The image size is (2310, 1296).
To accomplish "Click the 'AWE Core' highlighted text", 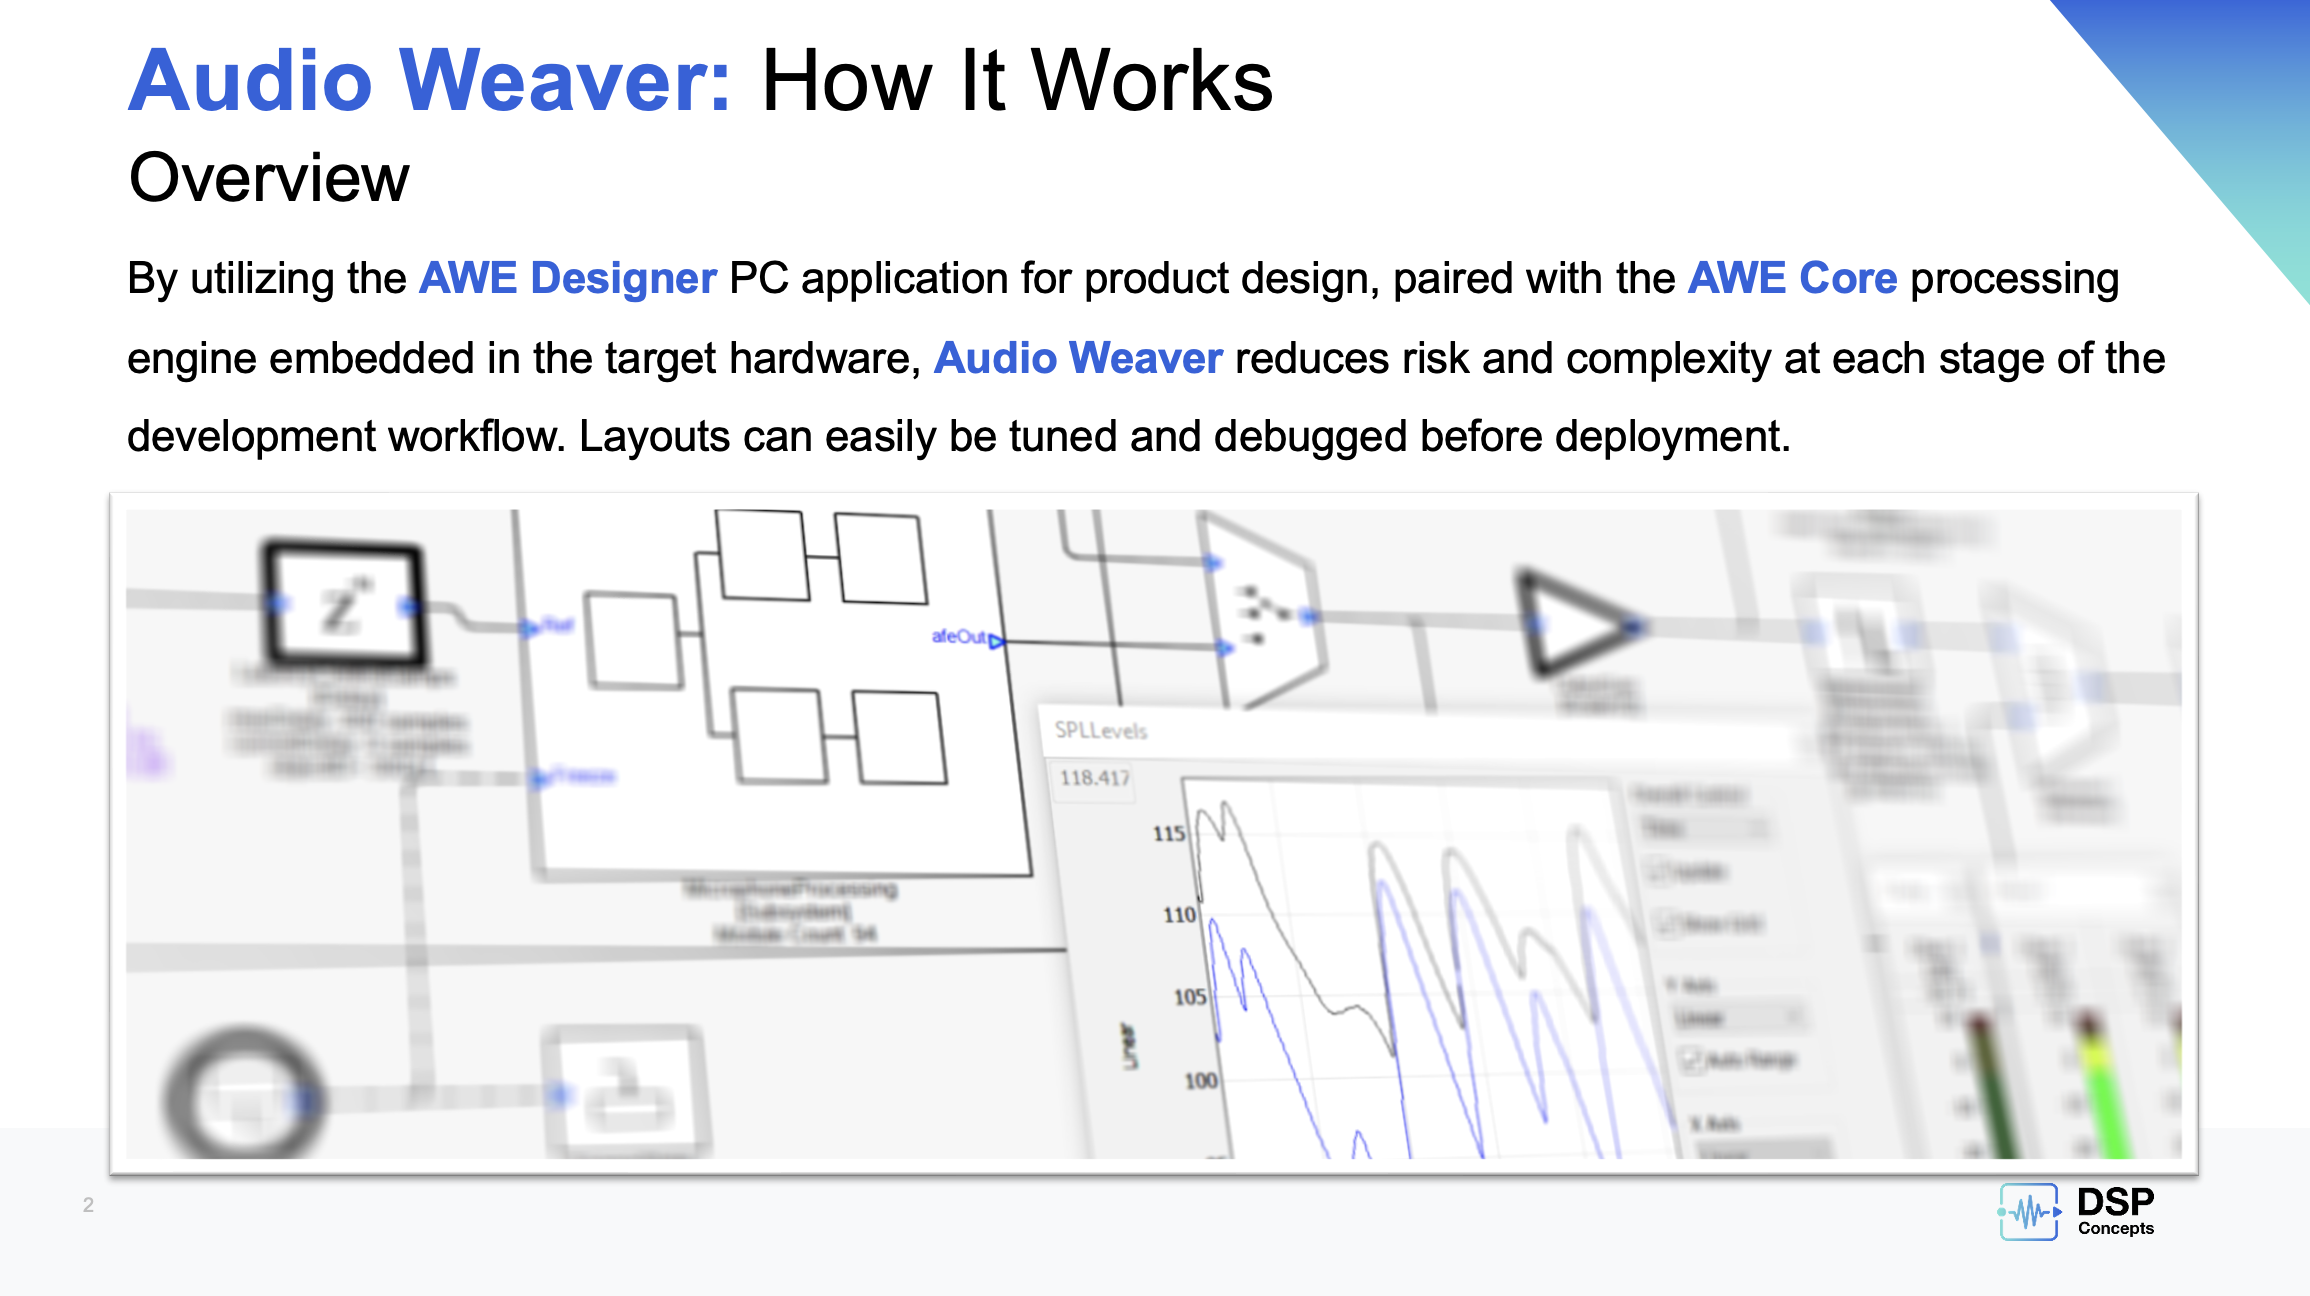I will pos(1792,278).
